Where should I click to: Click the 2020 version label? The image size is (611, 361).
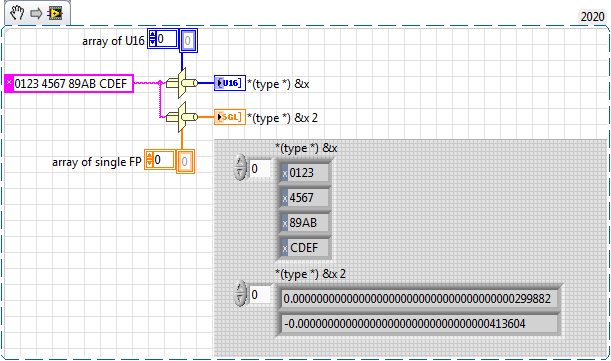coord(592,17)
